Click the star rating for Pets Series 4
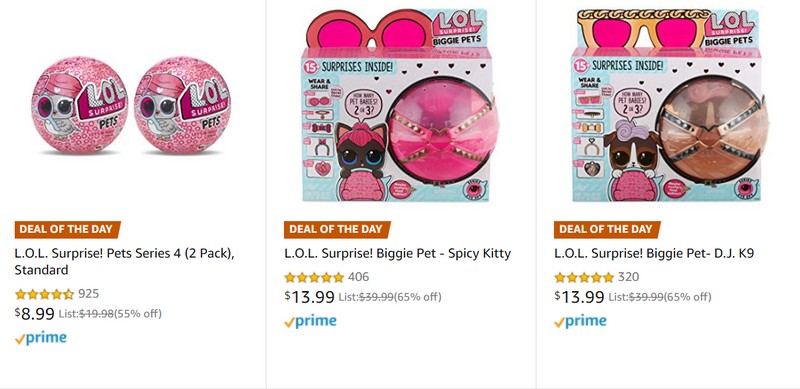Screen dimensions: 800x389 coord(44,294)
